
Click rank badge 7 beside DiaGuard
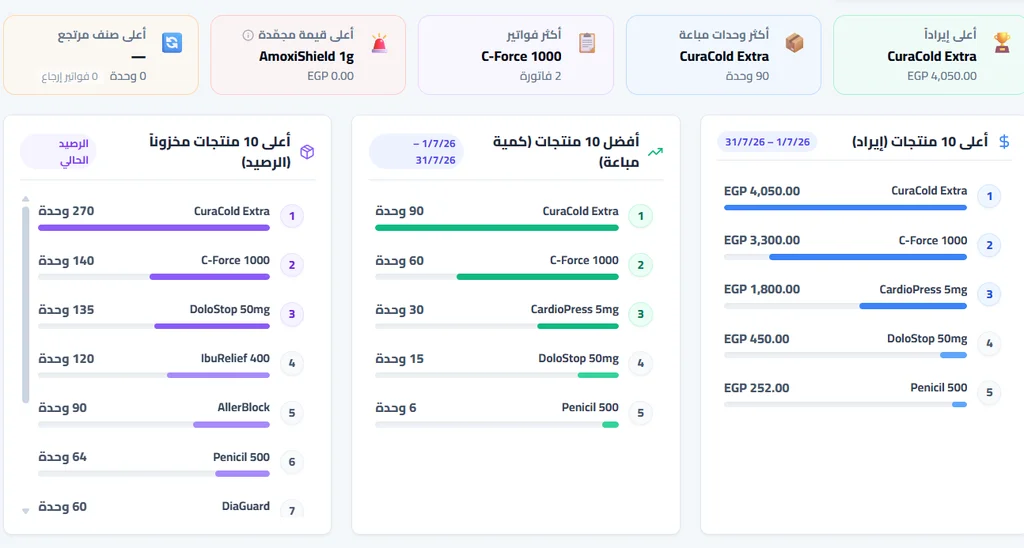pos(291,510)
